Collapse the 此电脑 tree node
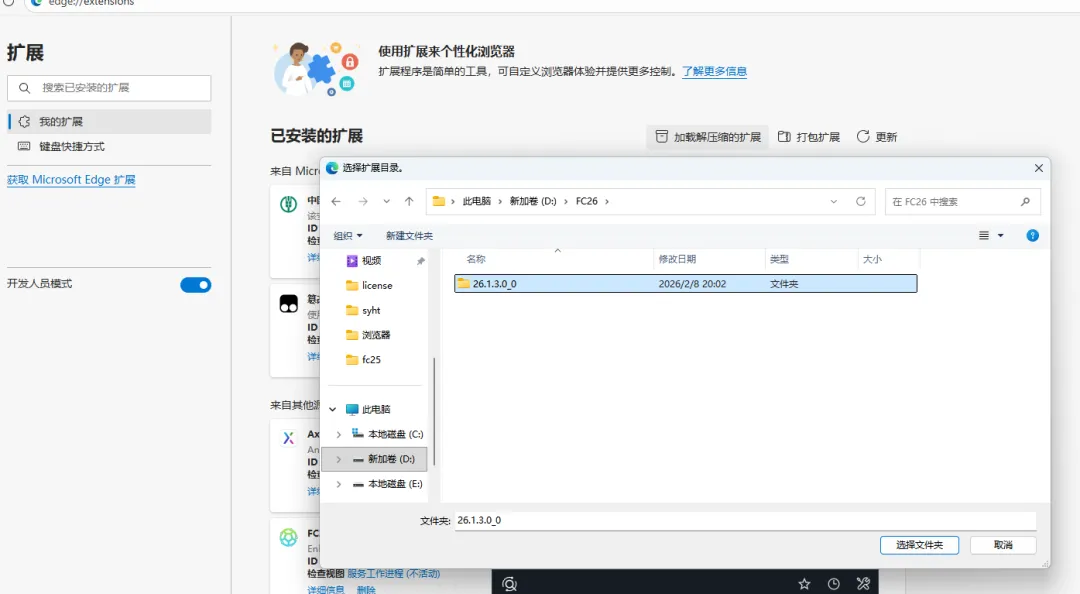 pyautogui.click(x=333, y=409)
